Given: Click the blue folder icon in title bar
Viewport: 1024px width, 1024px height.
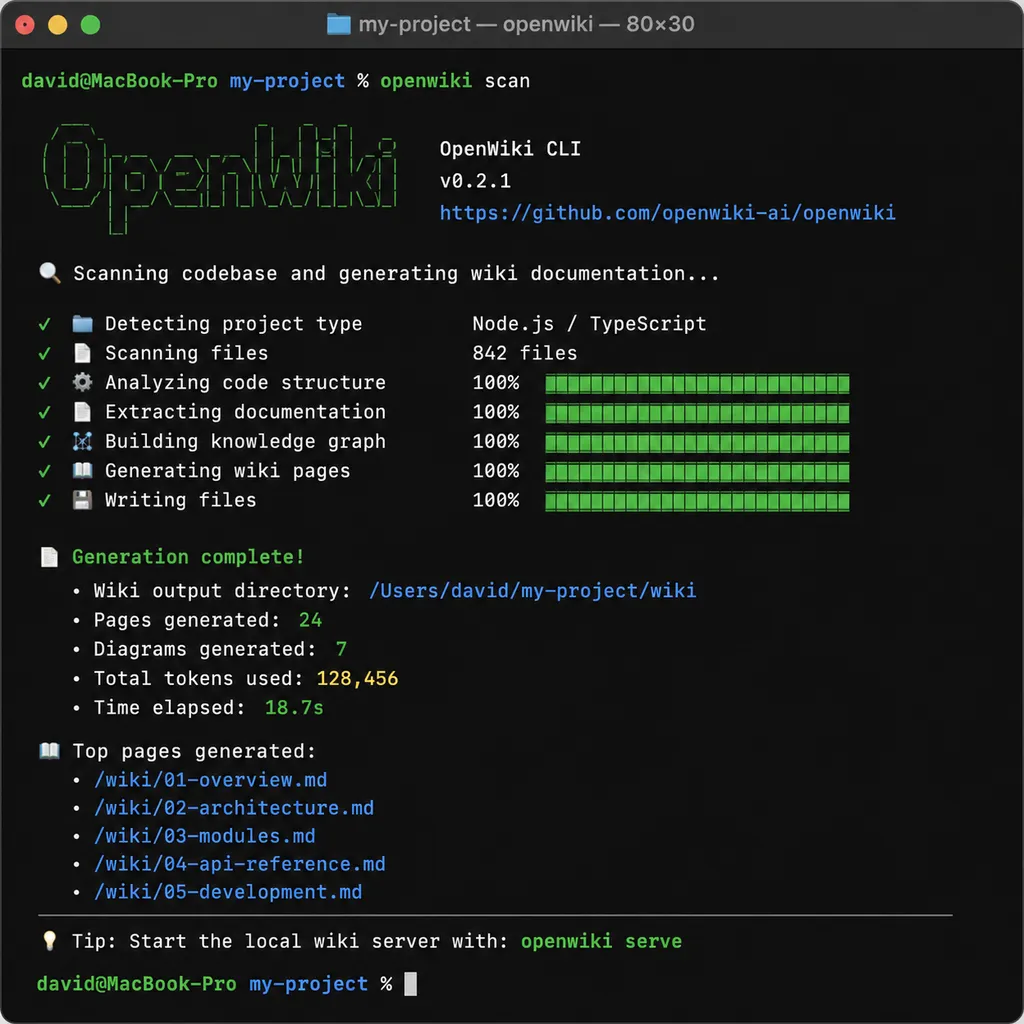Looking at the screenshot, I should pos(338,25).
